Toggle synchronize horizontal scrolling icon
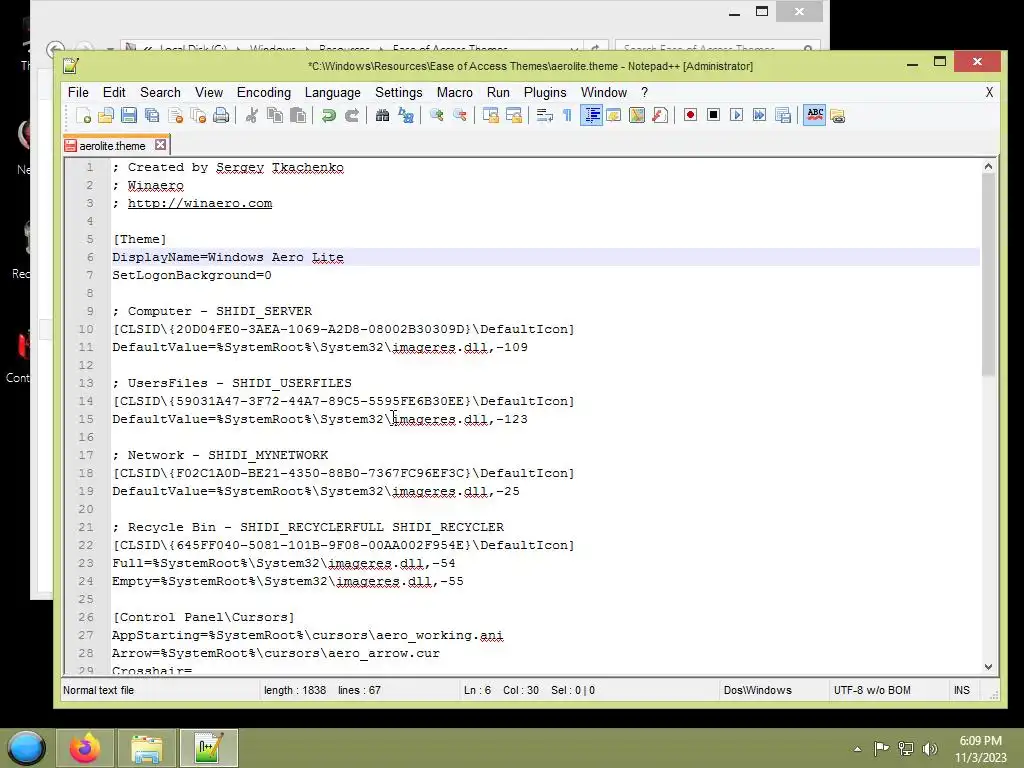The image size is (1024, 768). pos(514,116)
